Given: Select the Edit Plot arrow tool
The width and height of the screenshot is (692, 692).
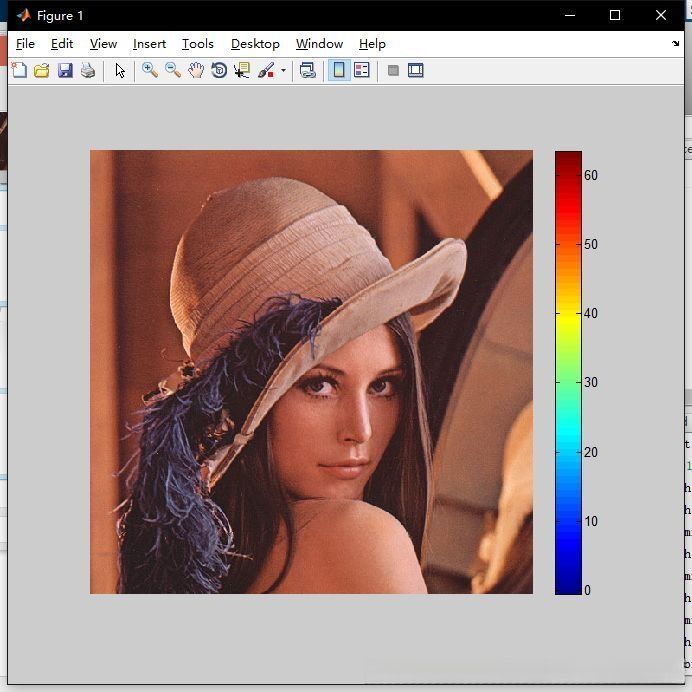Looking at the screenshot, I should pos(120,70).
